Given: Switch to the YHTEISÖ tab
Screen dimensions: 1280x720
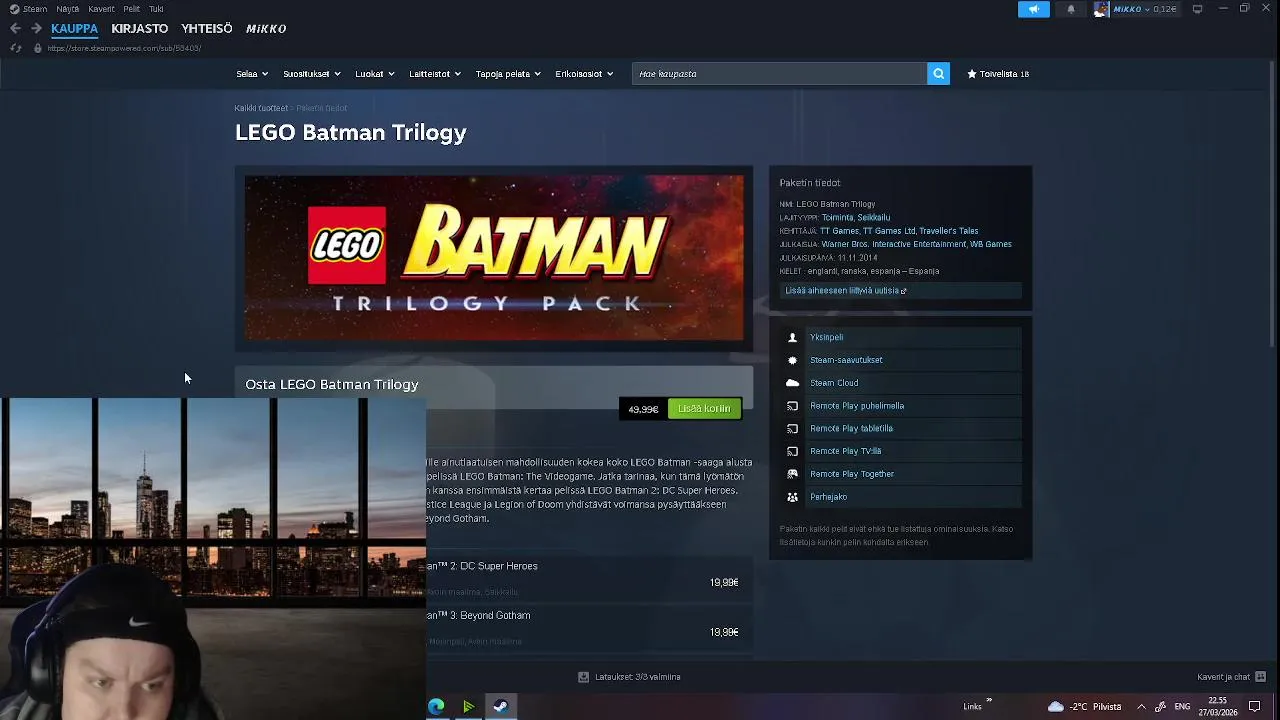Looking at the screenshot, I should tap(207, 29).
